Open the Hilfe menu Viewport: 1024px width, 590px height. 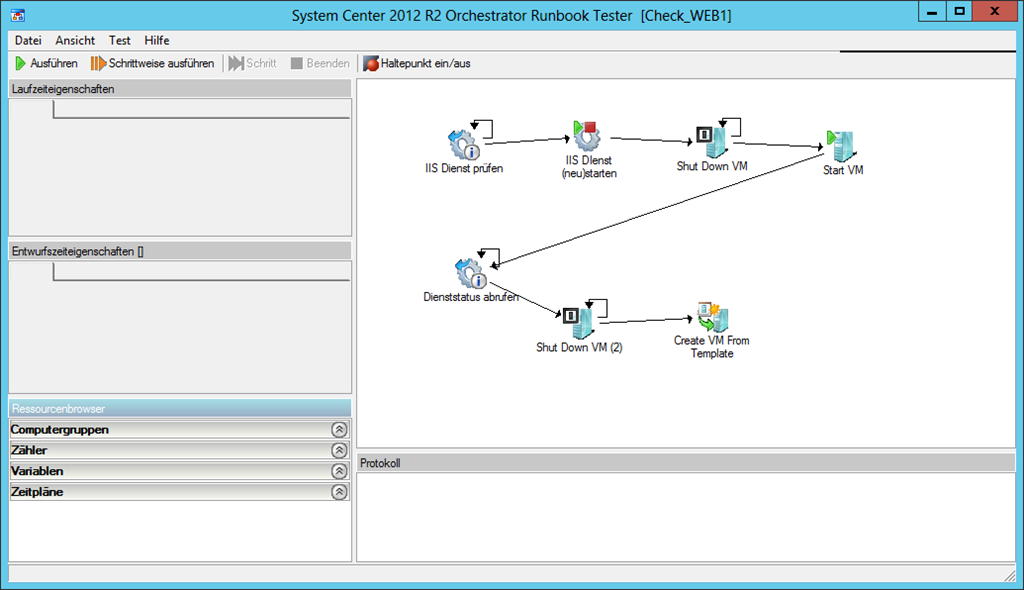157,41
